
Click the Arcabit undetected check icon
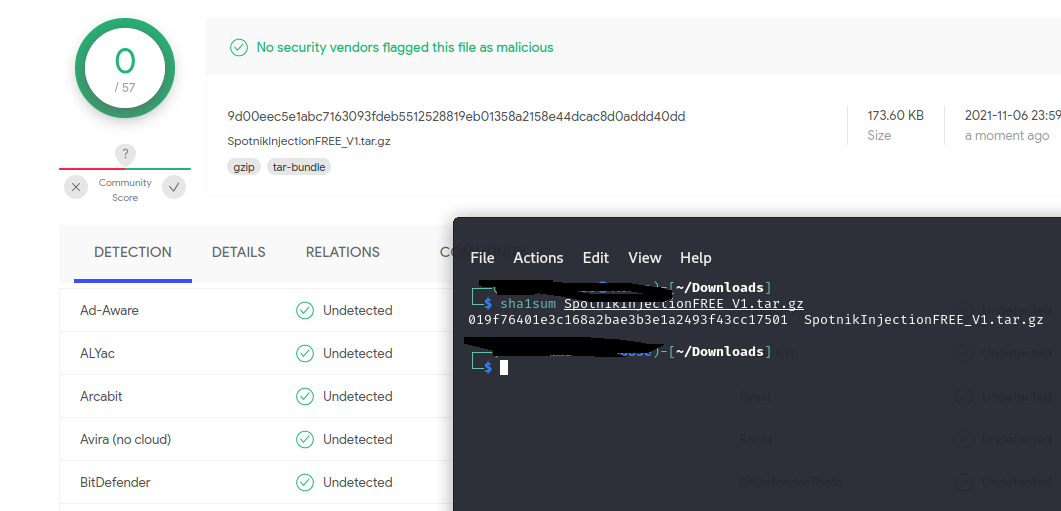(304, 397)
